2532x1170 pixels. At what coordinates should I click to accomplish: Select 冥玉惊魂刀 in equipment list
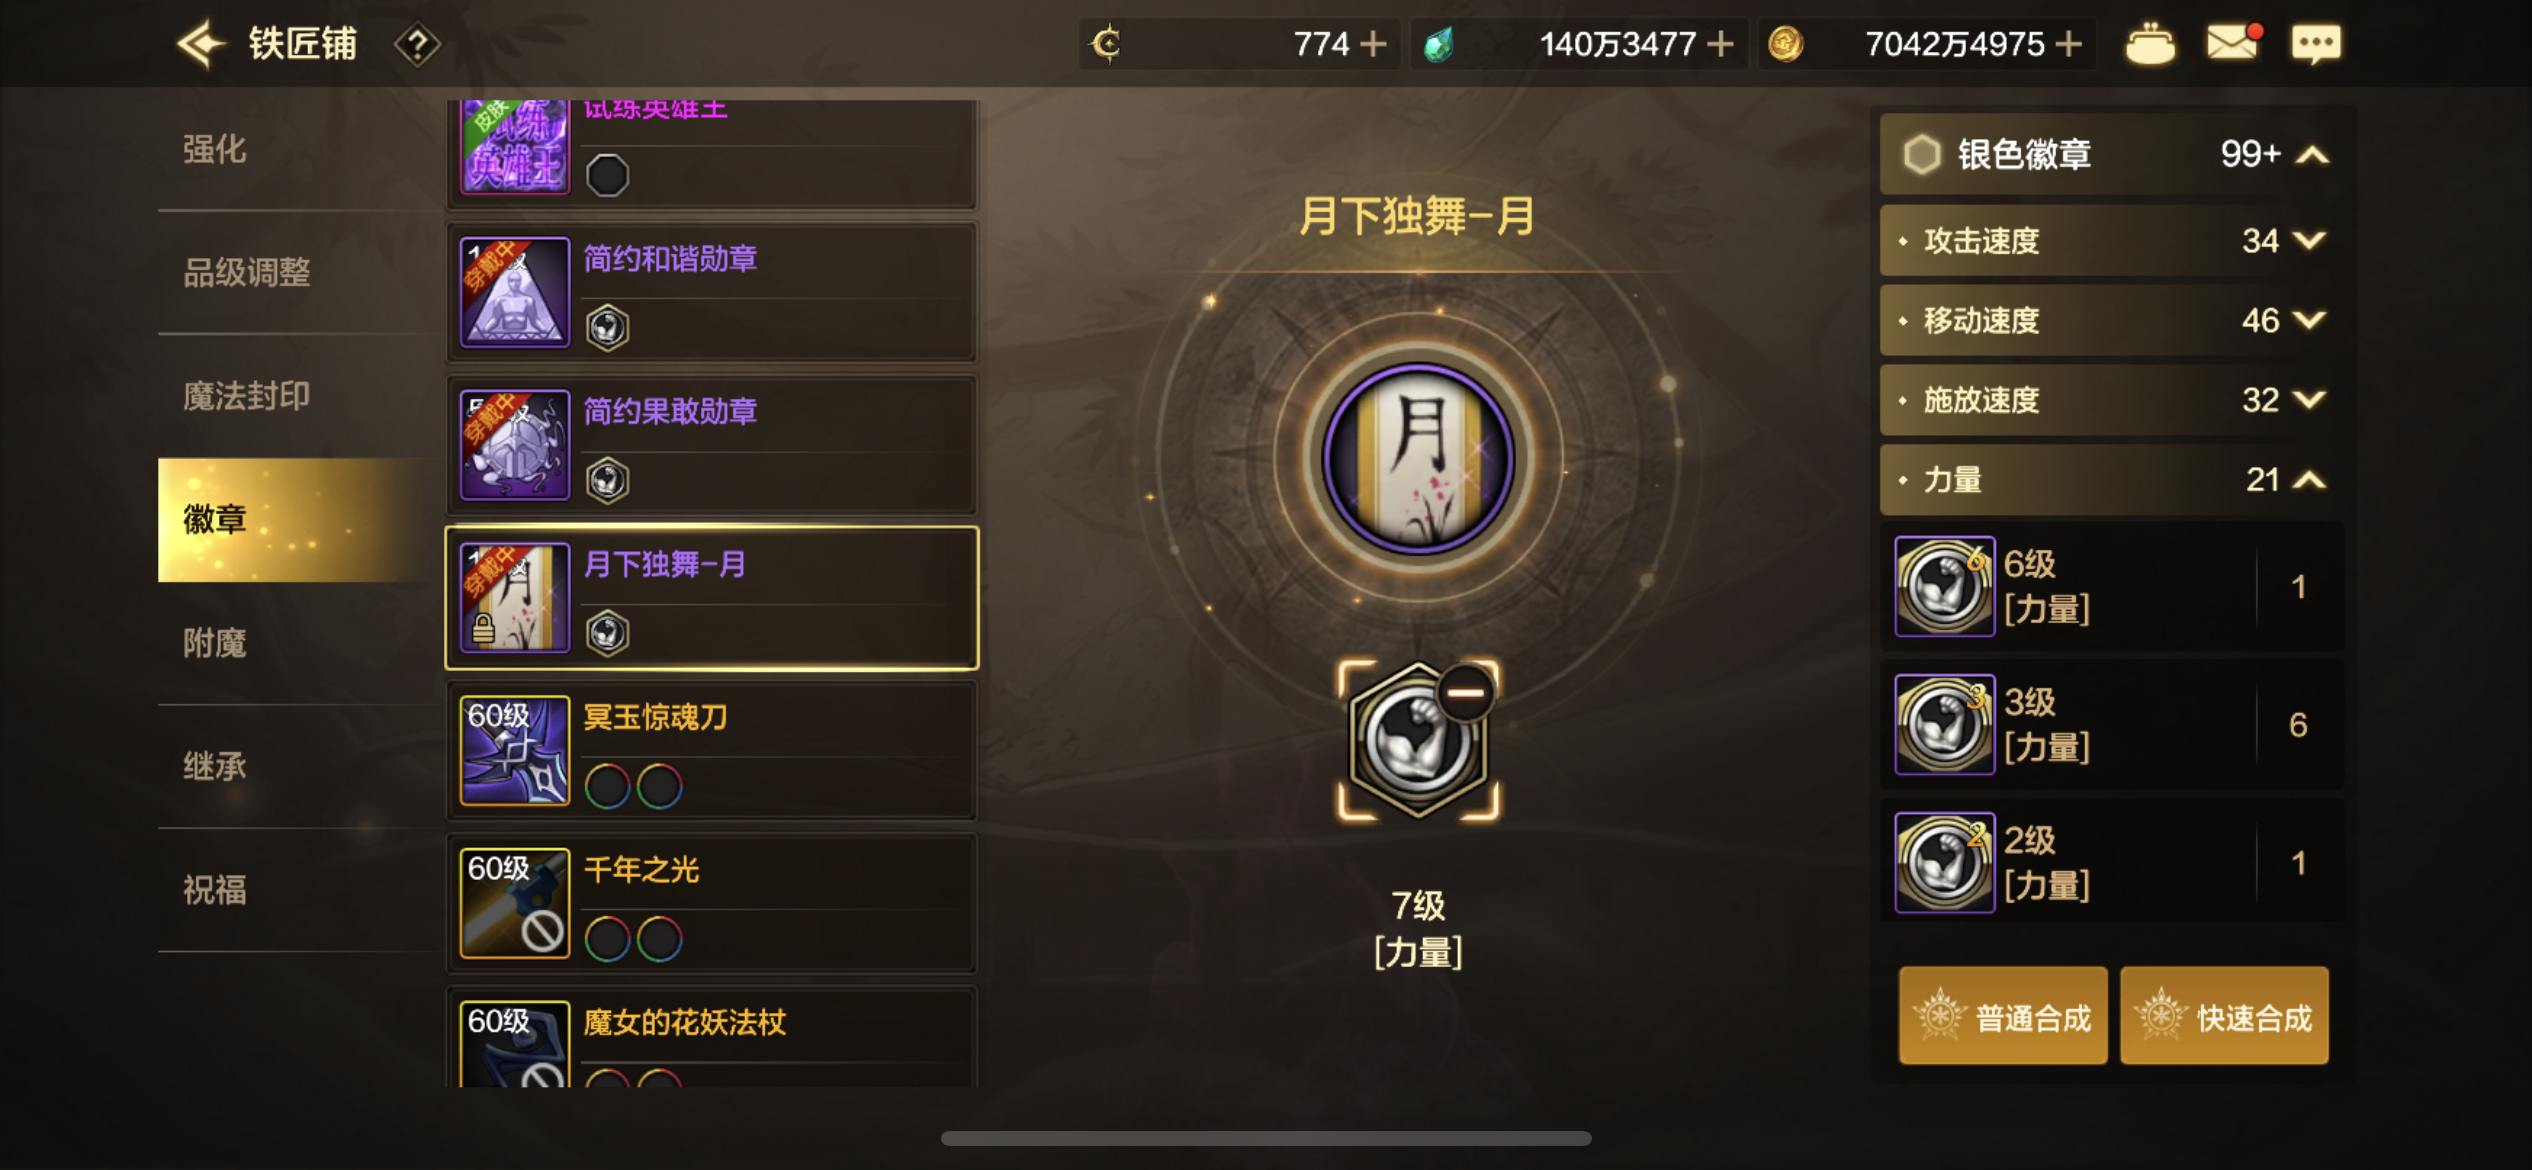(712, 750)
